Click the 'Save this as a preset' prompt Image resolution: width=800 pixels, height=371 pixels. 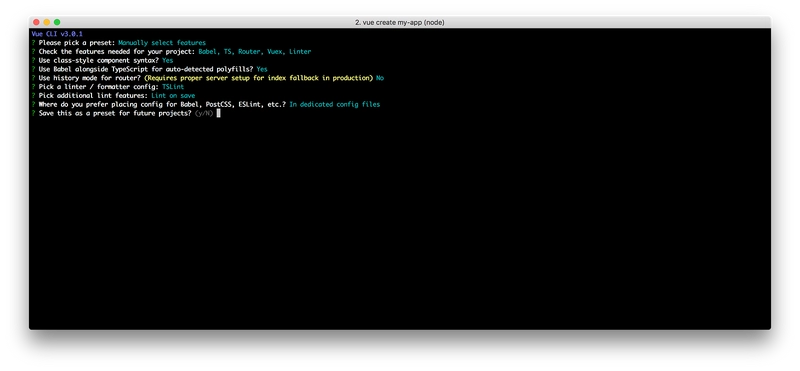click(115, 113)
